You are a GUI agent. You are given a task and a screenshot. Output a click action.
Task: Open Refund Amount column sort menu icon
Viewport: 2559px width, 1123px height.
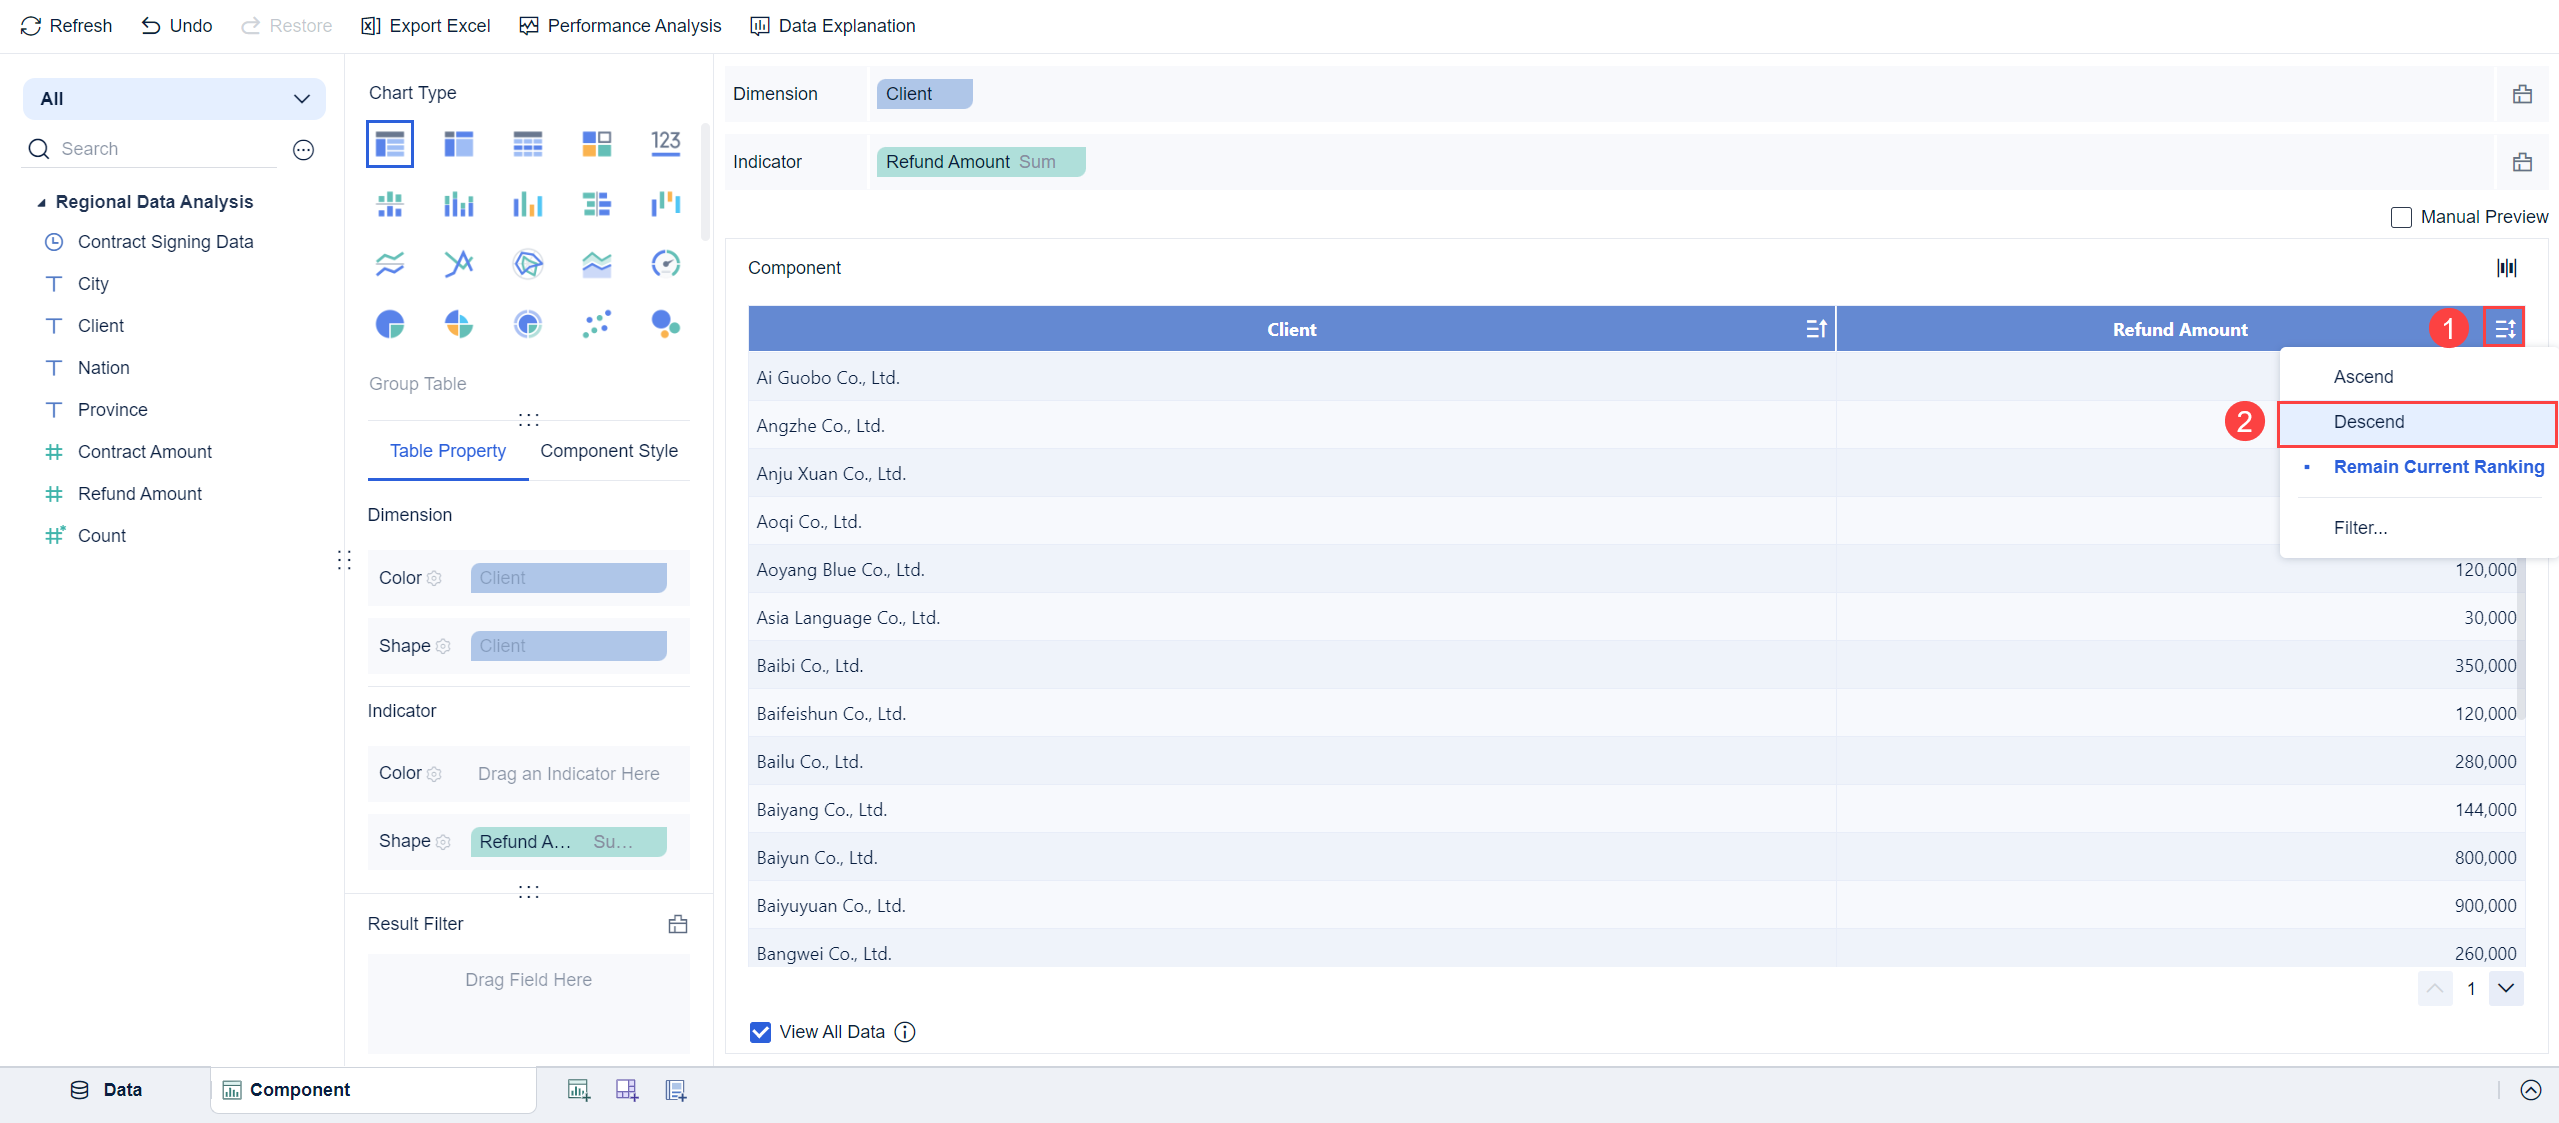click(2504, 329)
